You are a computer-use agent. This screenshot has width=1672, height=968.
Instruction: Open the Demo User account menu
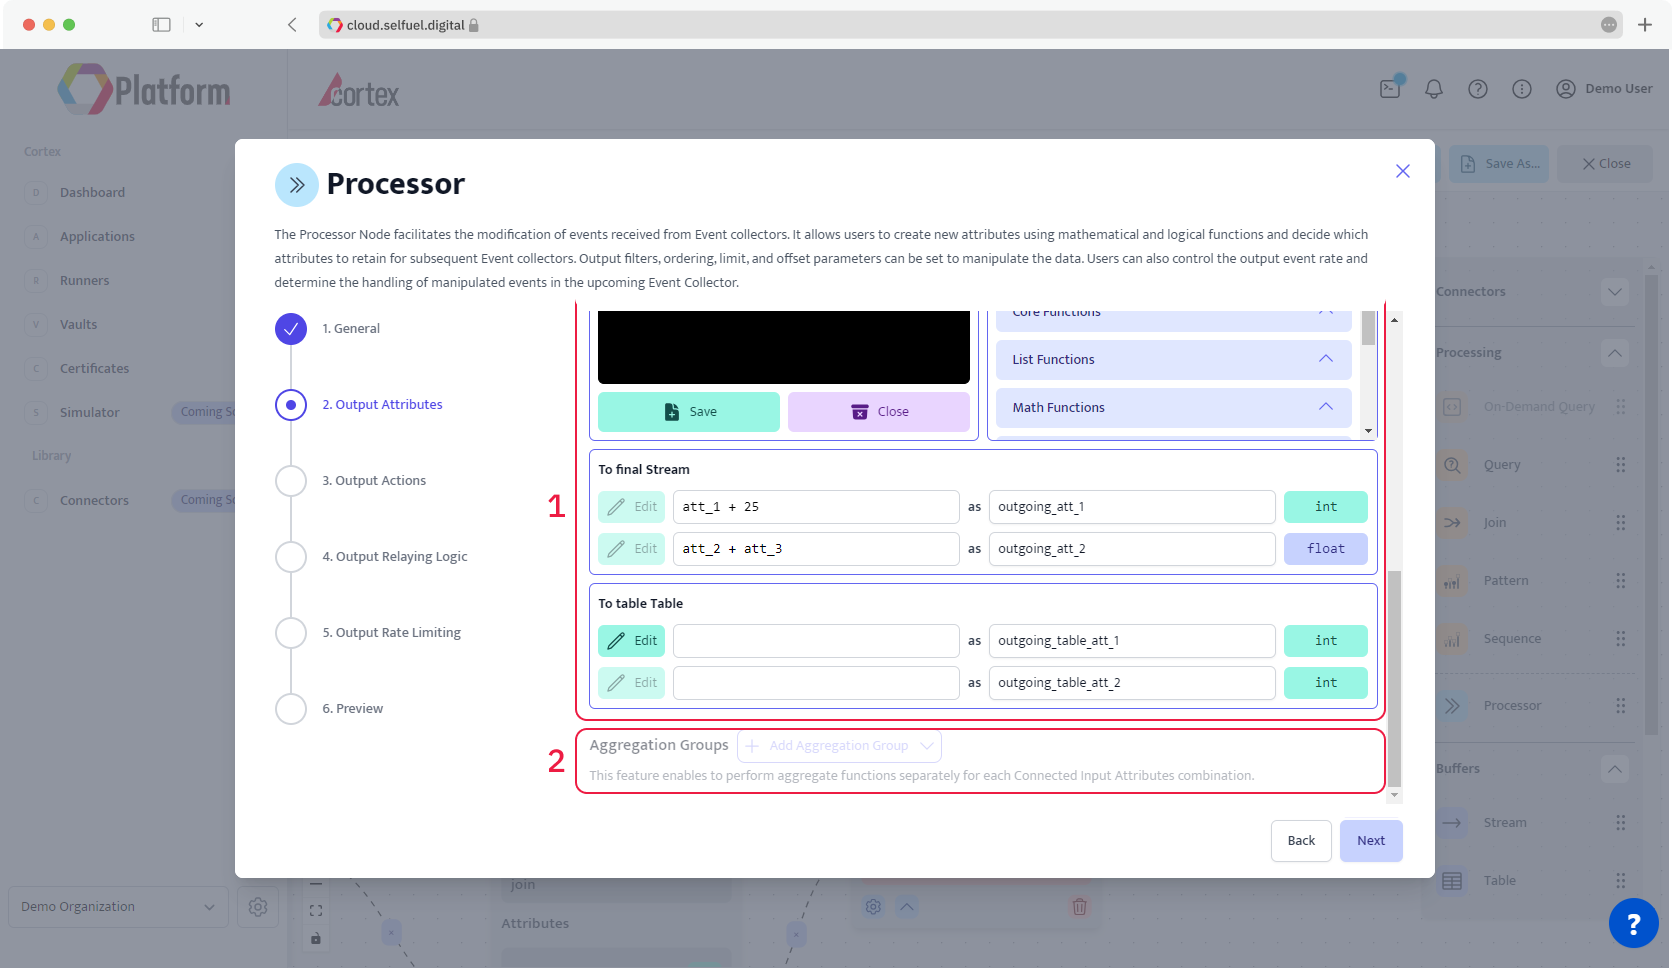click(x=1604, y=89)
